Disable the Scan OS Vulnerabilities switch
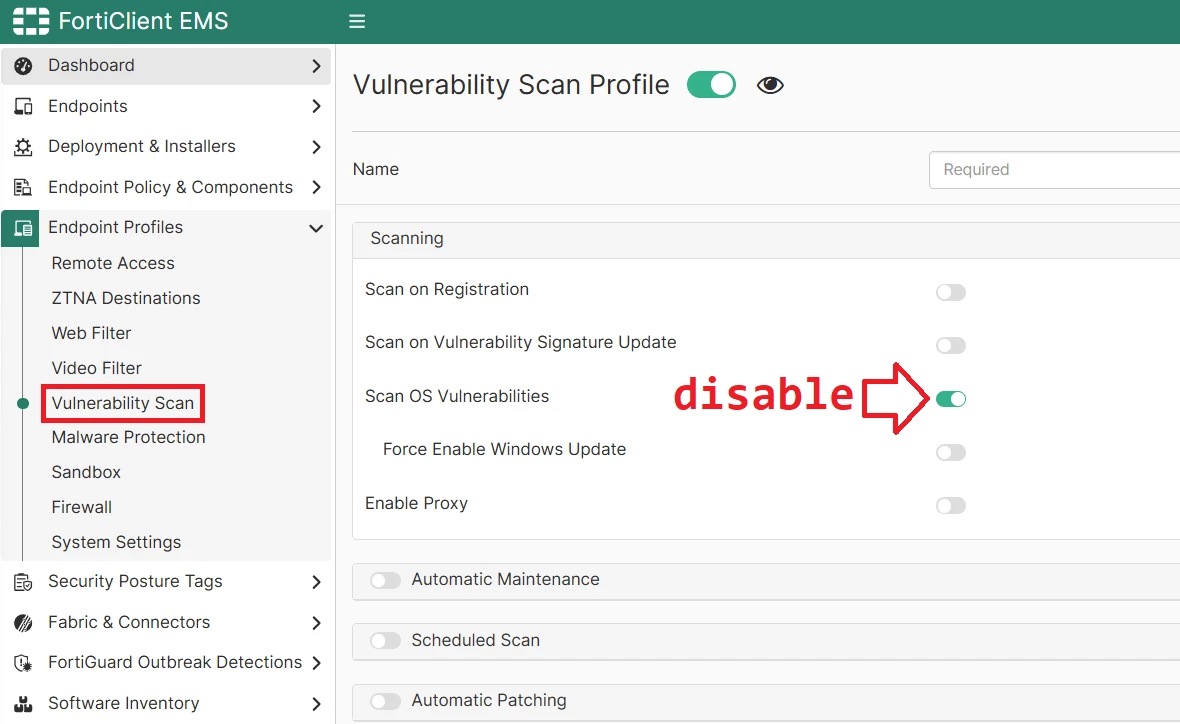Viewport: 1180px width, 724px height. click(950, 399)
